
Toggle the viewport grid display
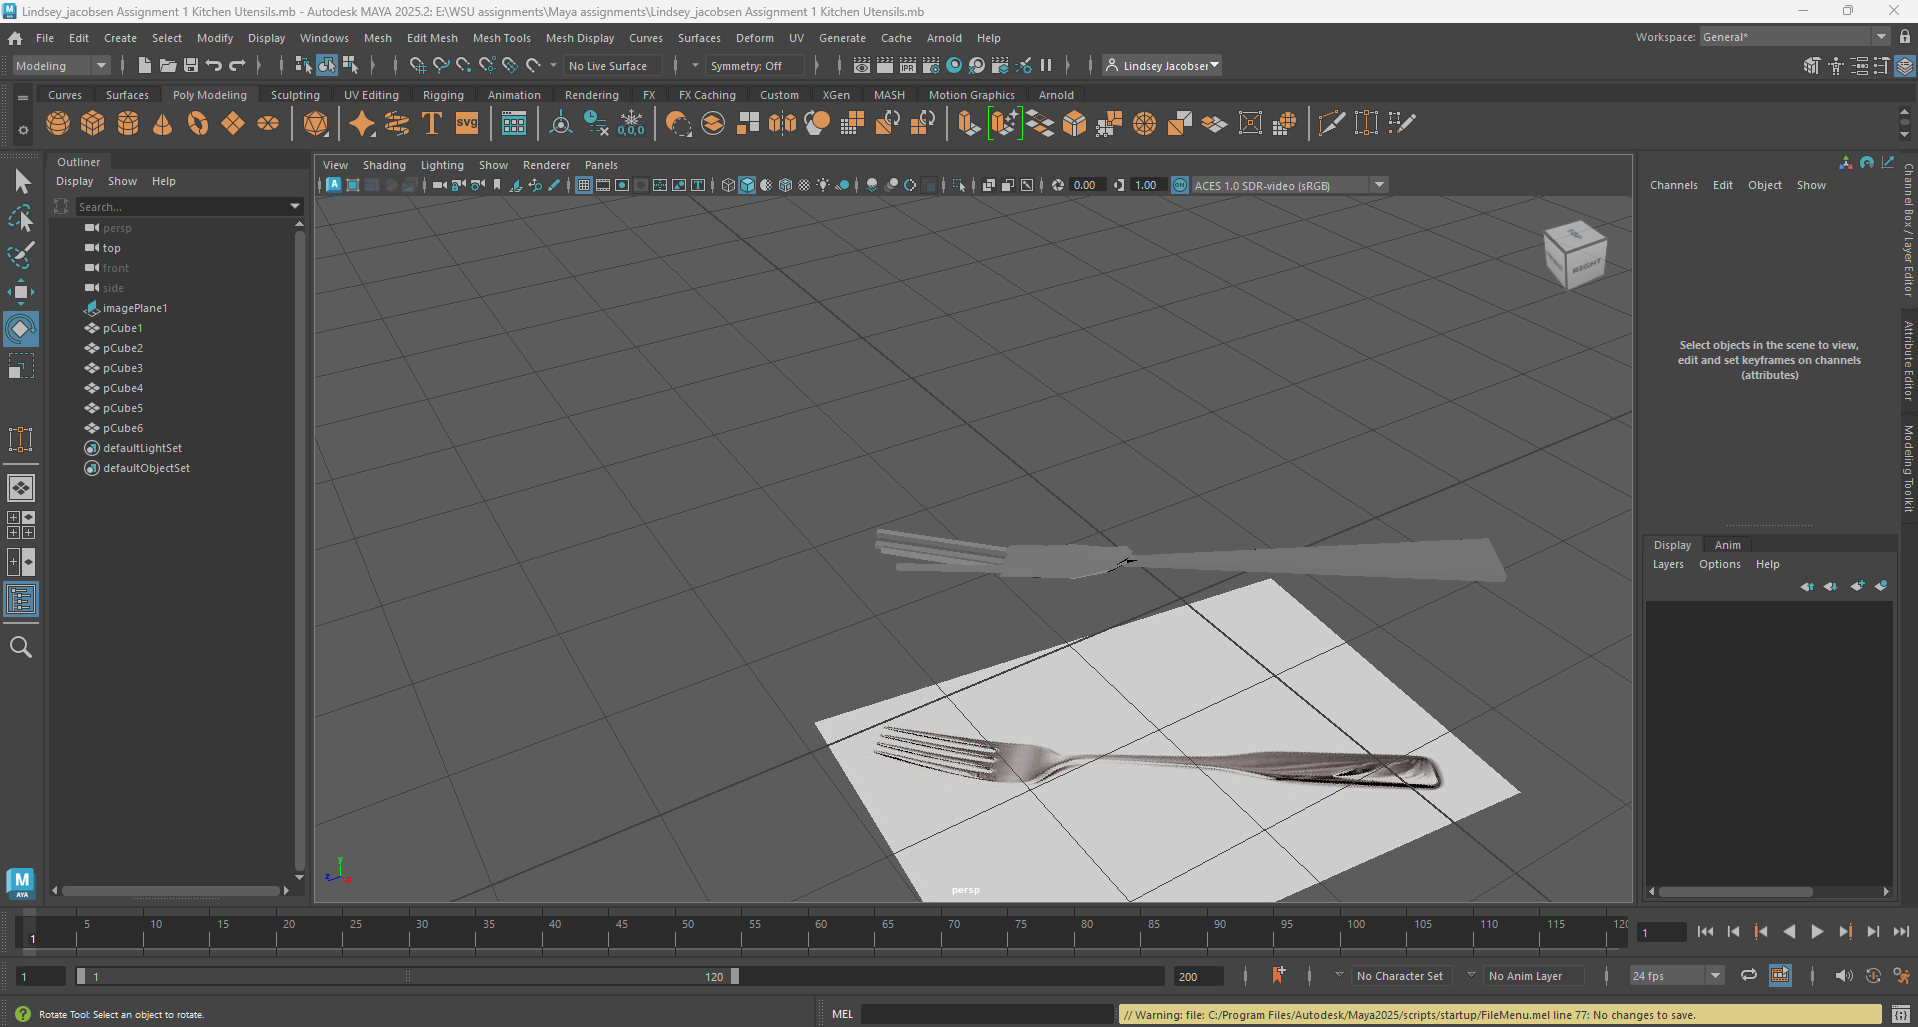583,185
